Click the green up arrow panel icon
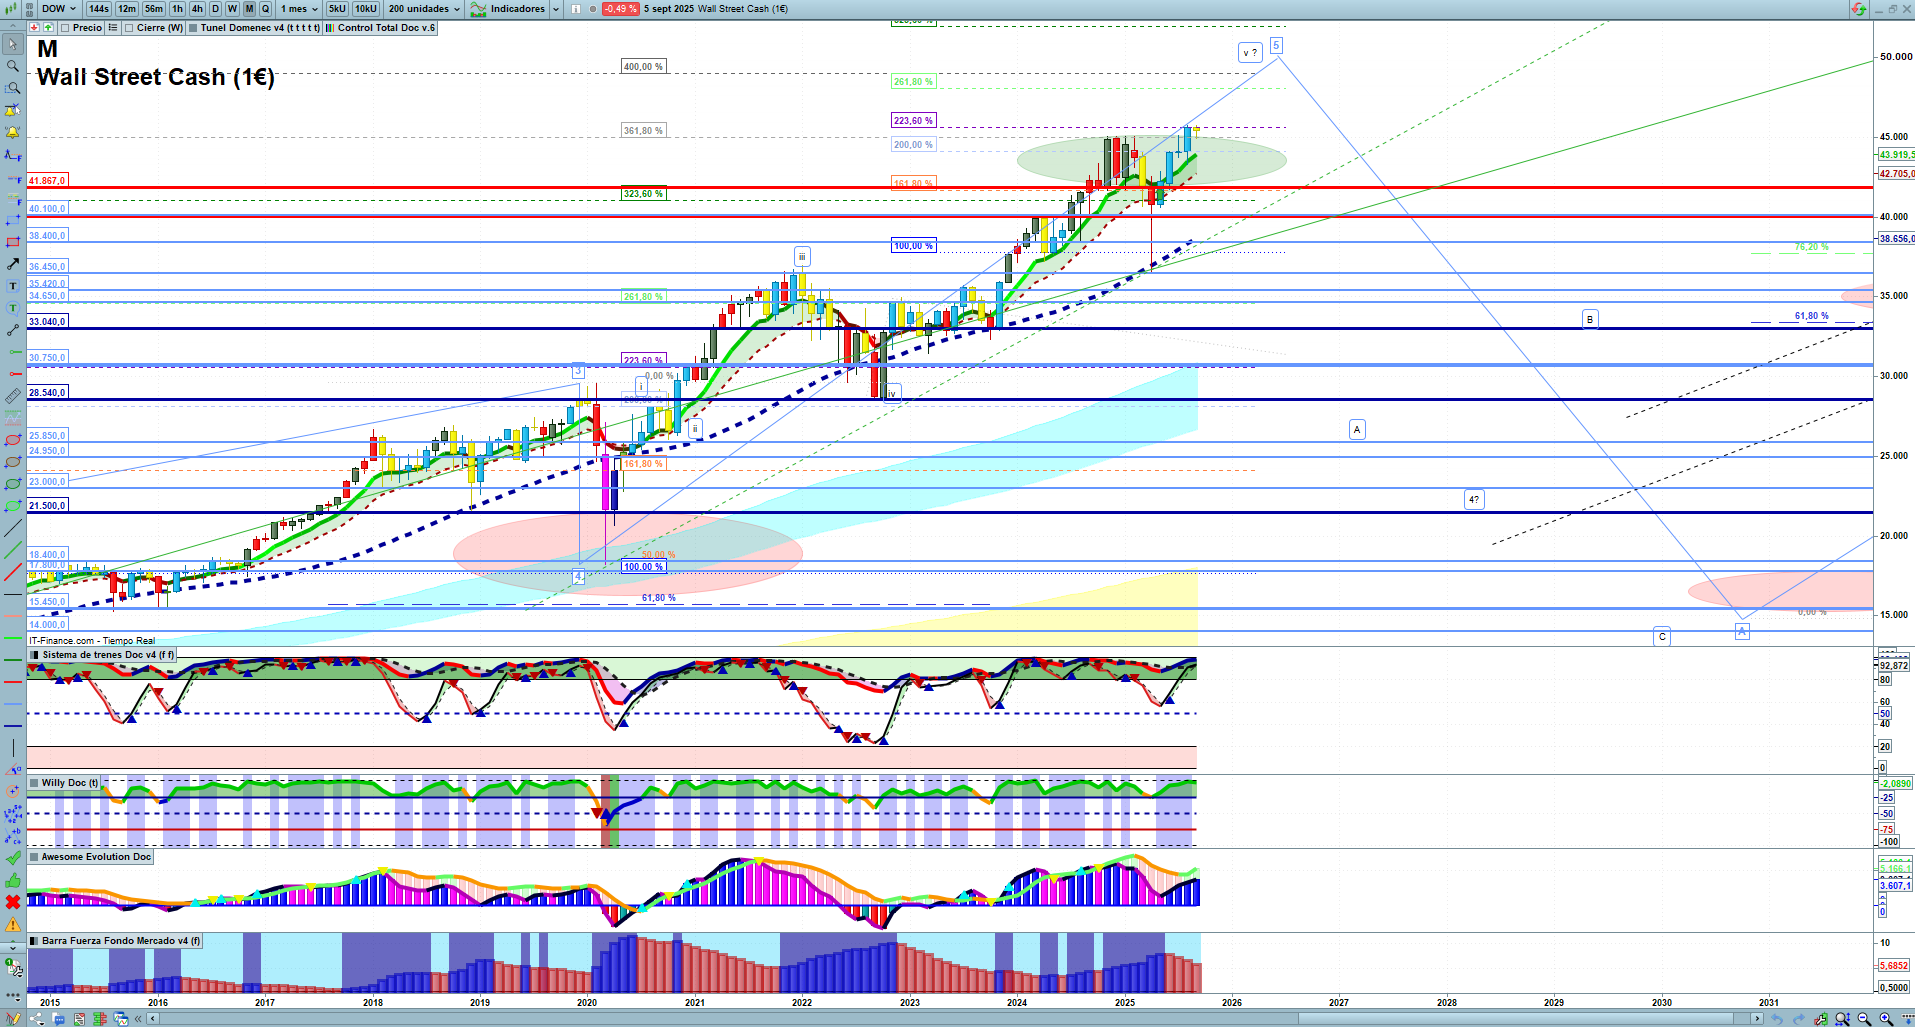The width and height of the screenshot is (1915, 1027). [48, 28]
